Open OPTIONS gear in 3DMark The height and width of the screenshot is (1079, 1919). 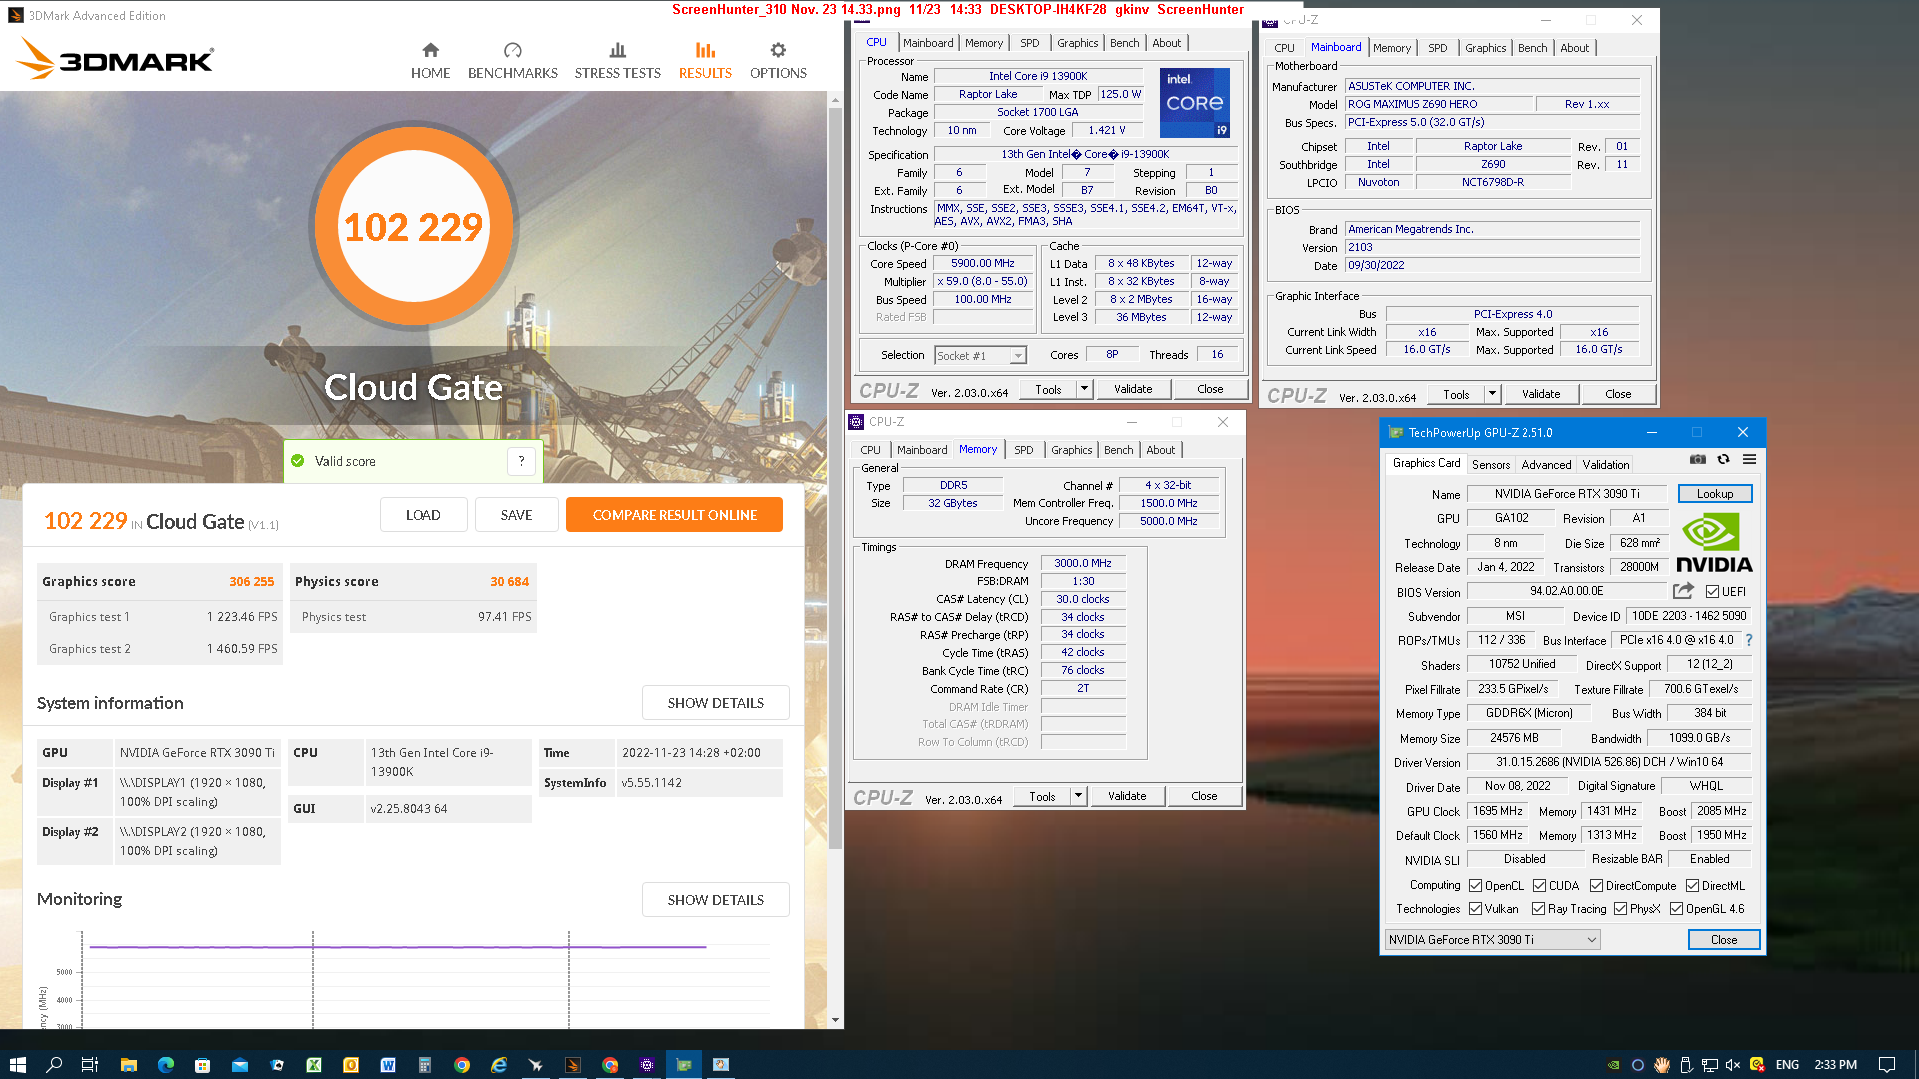click(x=778, y=61)
